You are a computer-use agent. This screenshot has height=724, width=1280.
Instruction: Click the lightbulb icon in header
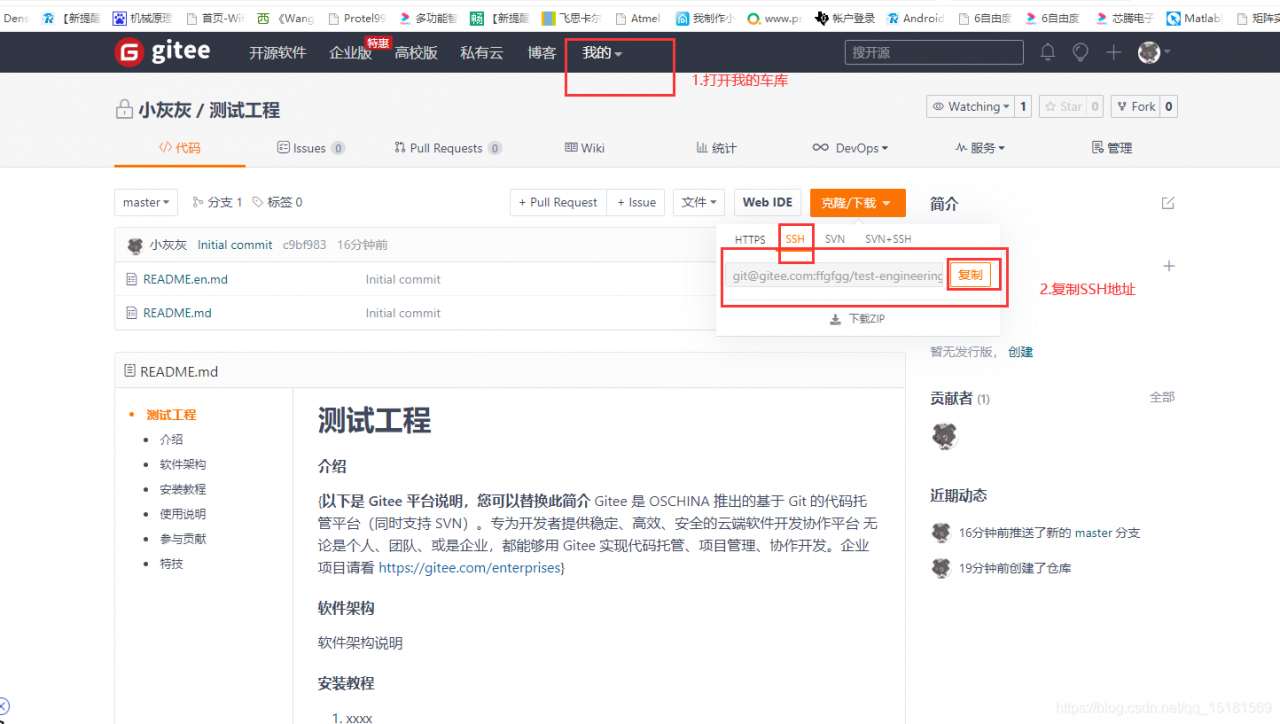[x=1080, y=52]
